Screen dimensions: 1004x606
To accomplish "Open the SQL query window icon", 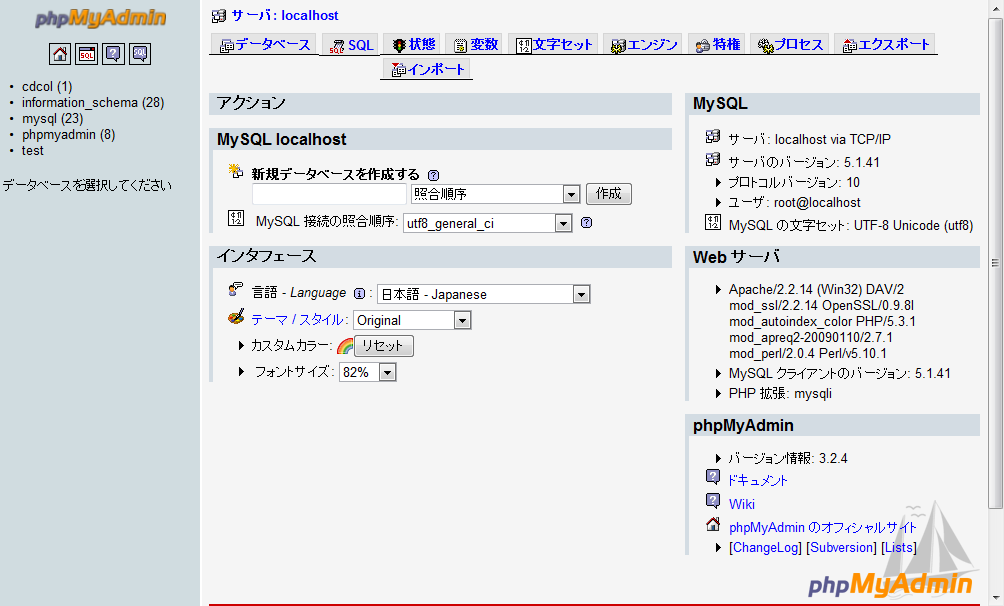I will 87,54.
